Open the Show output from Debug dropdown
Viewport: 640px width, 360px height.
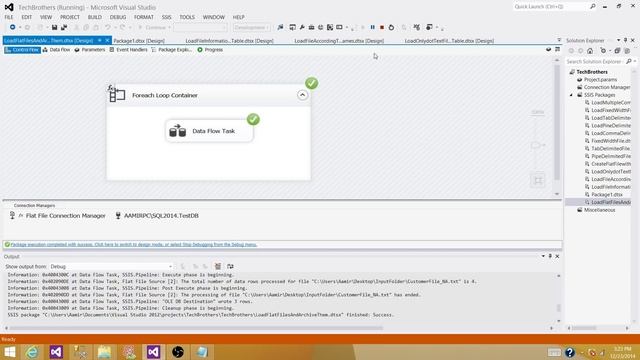111,266
